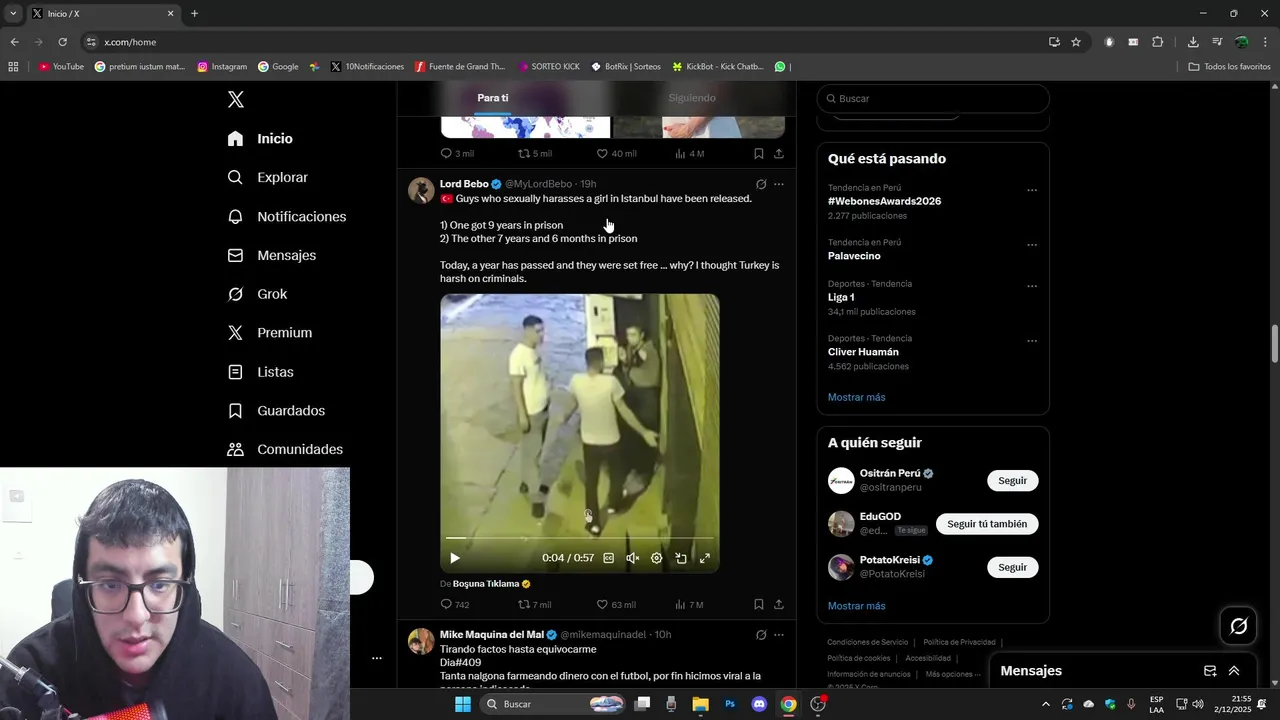Open options for #WebonesAwards2026 trend
1280x720 pixels.
click(1031, 190)
